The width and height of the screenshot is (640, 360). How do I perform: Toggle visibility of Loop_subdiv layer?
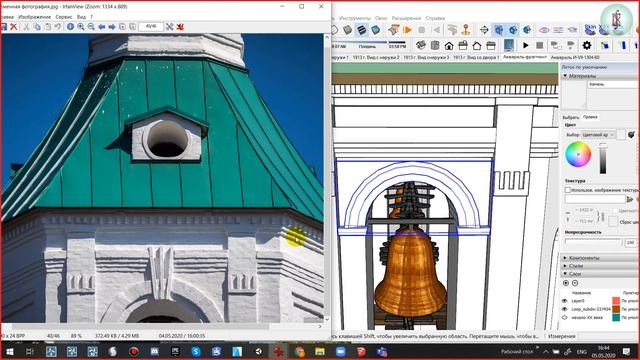coord(565,309)
